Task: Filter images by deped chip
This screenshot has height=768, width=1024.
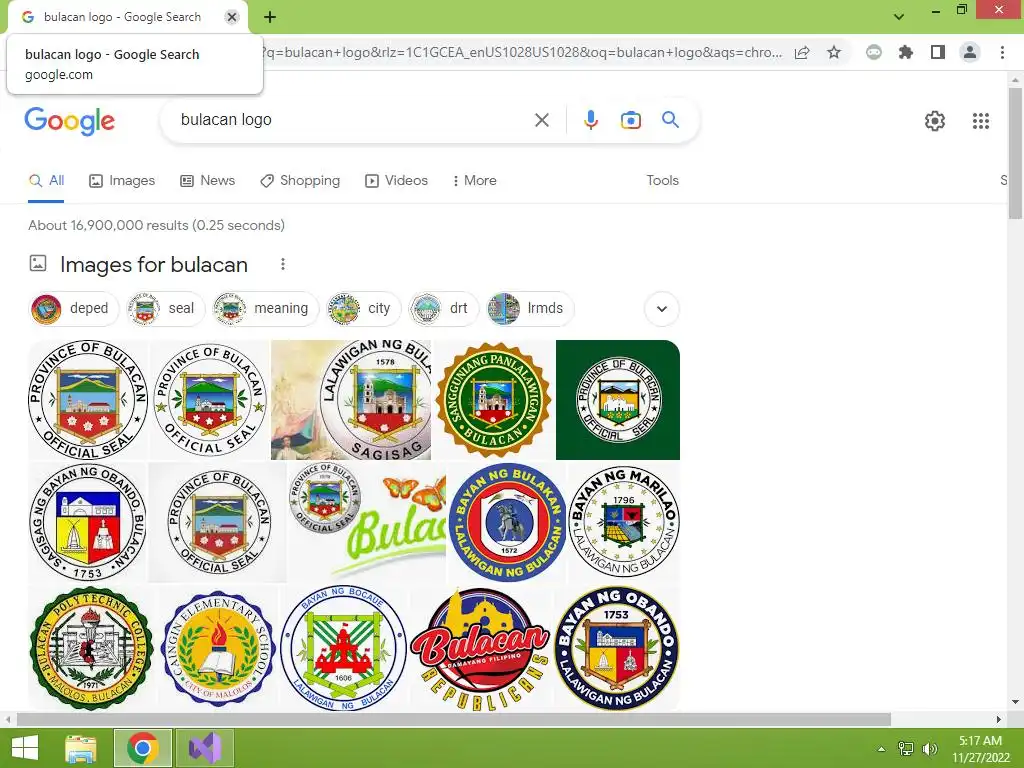Action: (74, 308)
